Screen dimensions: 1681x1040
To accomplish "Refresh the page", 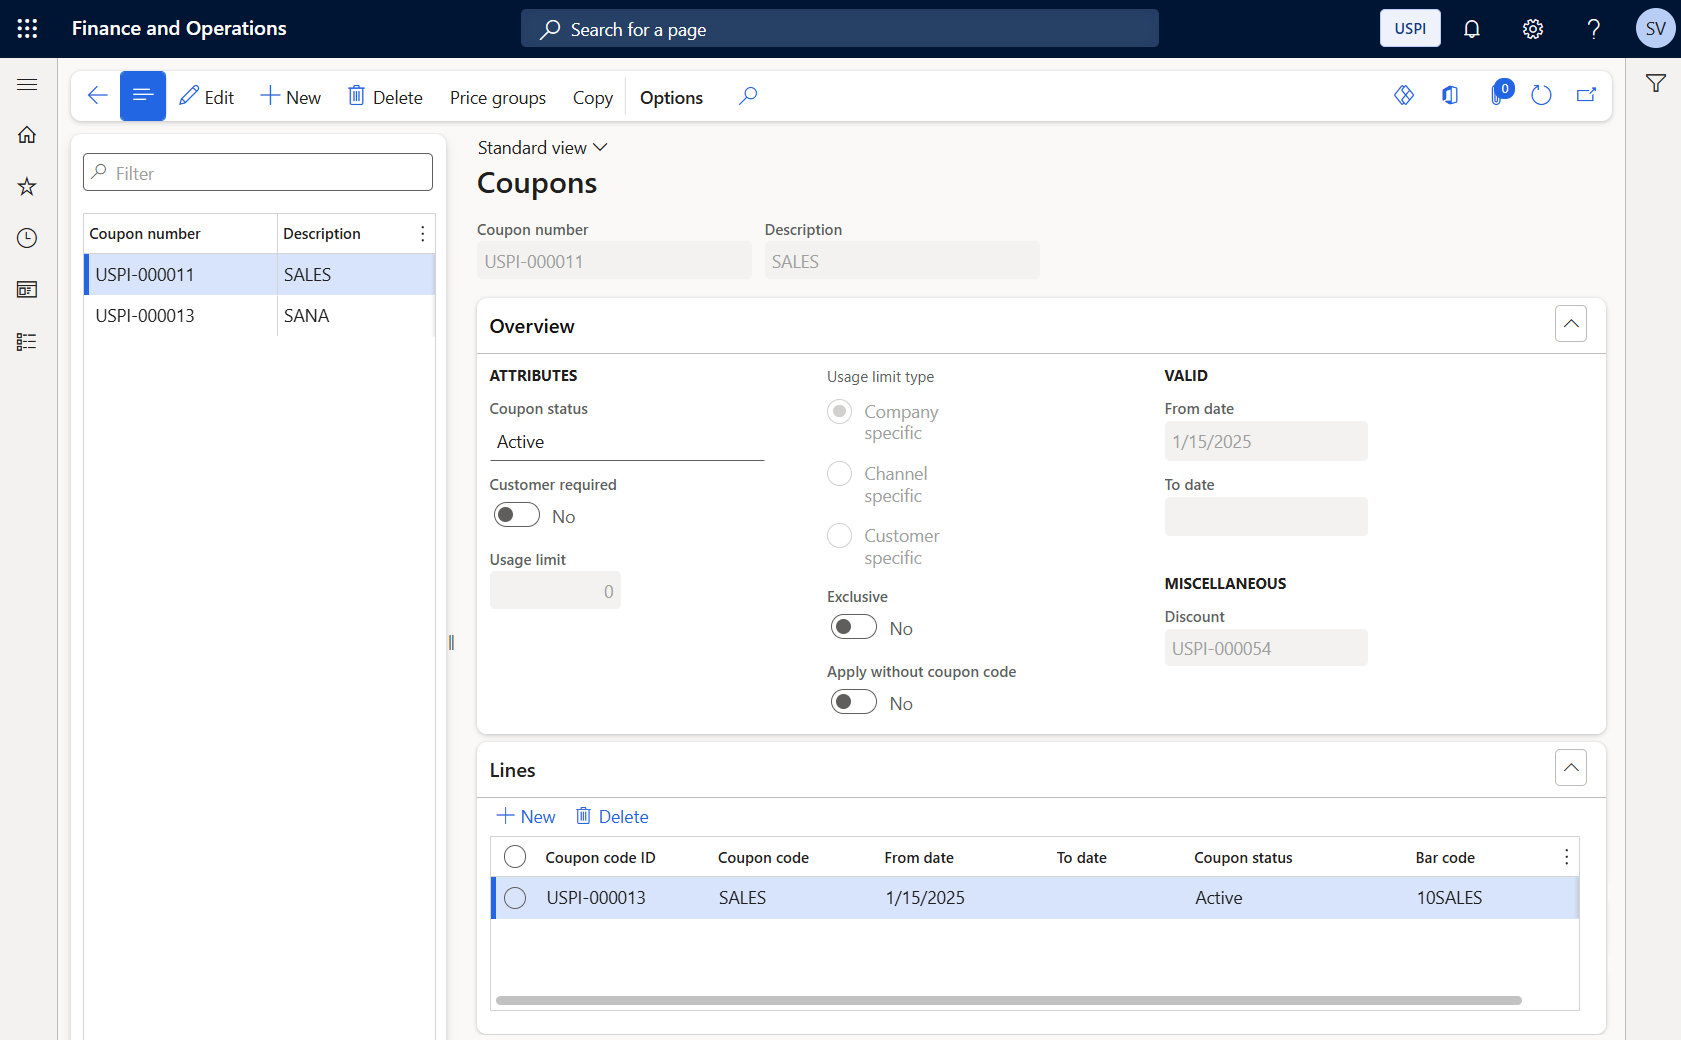I will click(x=1541, y=96).
